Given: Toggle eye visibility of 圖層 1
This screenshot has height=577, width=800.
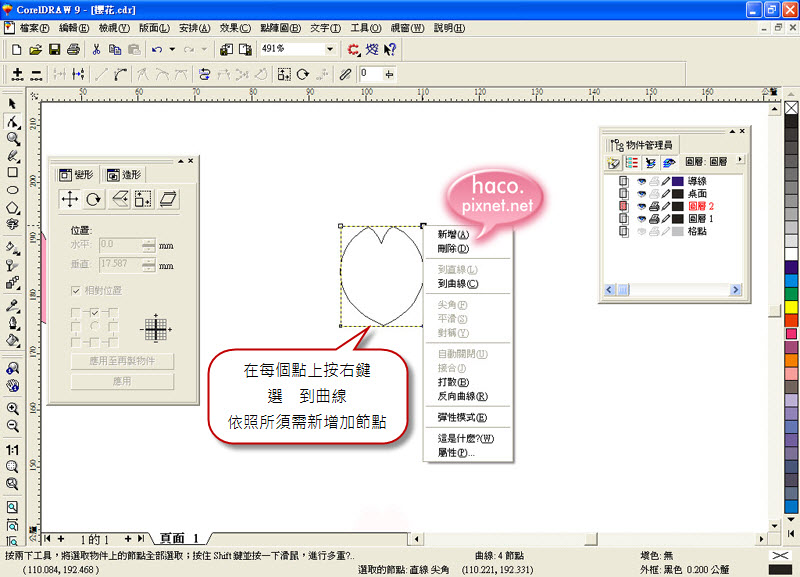Looking at the screenshot, I should [x=641, y=219].
